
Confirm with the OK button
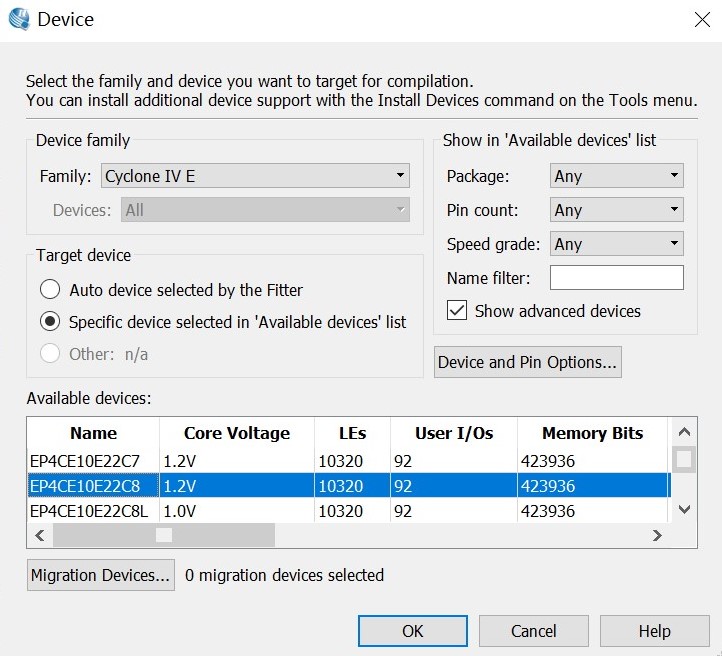point(413,631)
